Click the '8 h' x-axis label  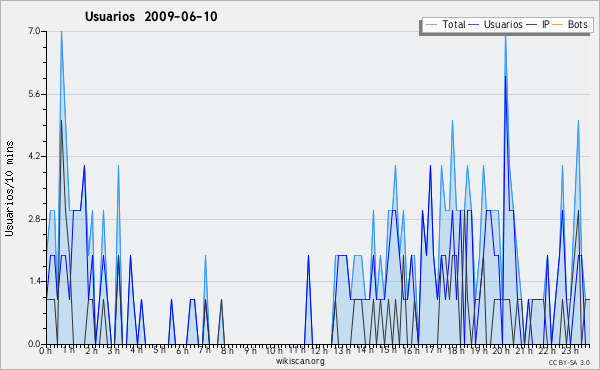(227, 350)
